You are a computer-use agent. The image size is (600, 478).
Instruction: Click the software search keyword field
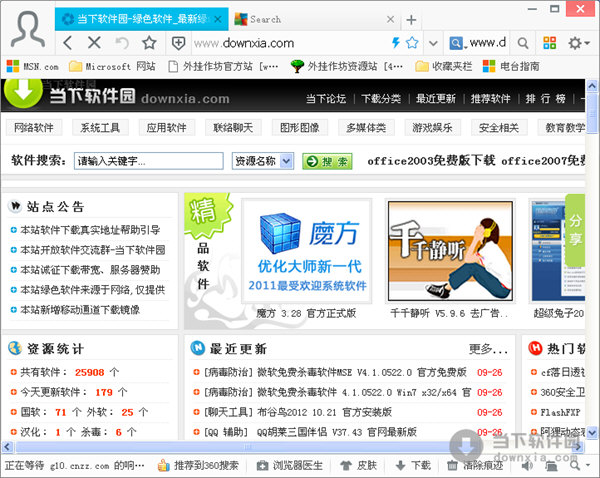click(x=148, y=161)
